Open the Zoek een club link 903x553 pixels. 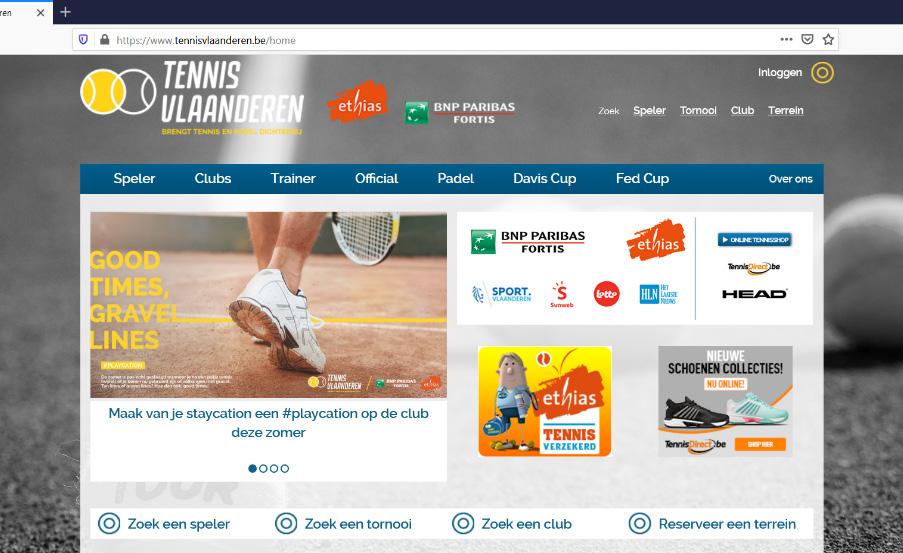(x=526, y=524)
